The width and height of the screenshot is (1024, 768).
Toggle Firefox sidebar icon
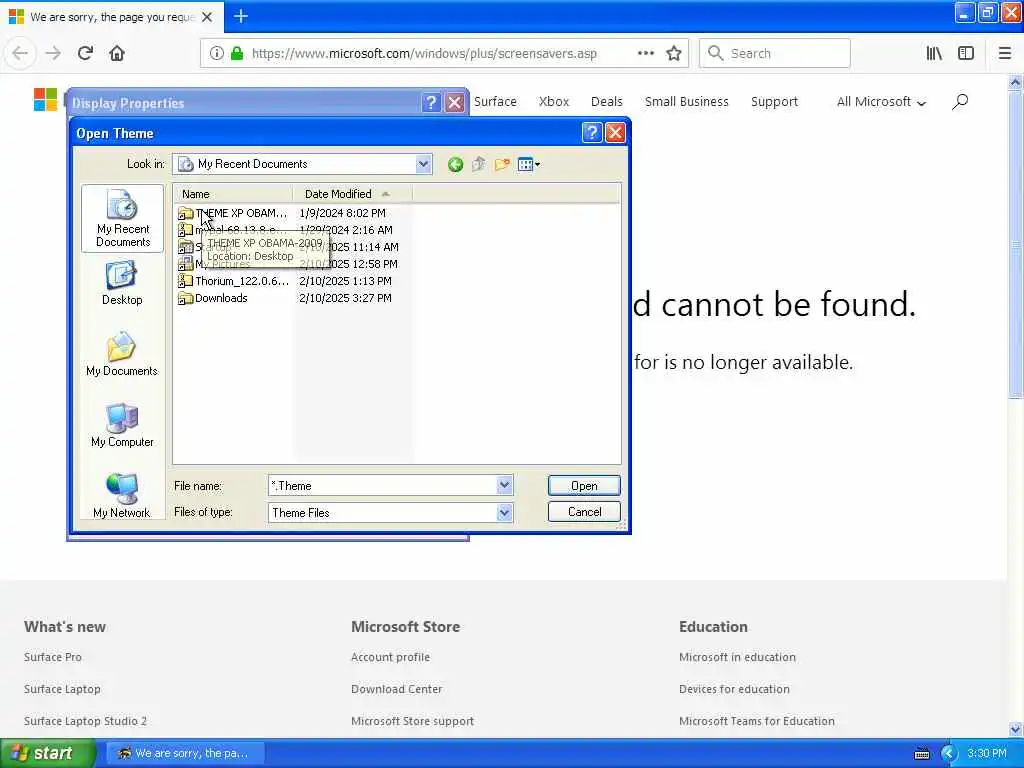pyautogui.click(x=966, y=53)
